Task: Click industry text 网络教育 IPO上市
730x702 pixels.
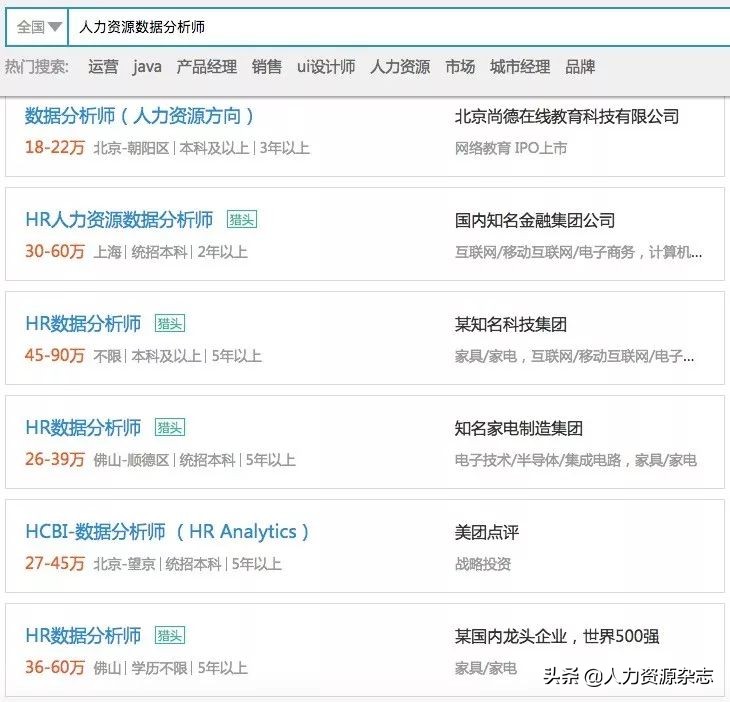Action: [x=511, y=148]
